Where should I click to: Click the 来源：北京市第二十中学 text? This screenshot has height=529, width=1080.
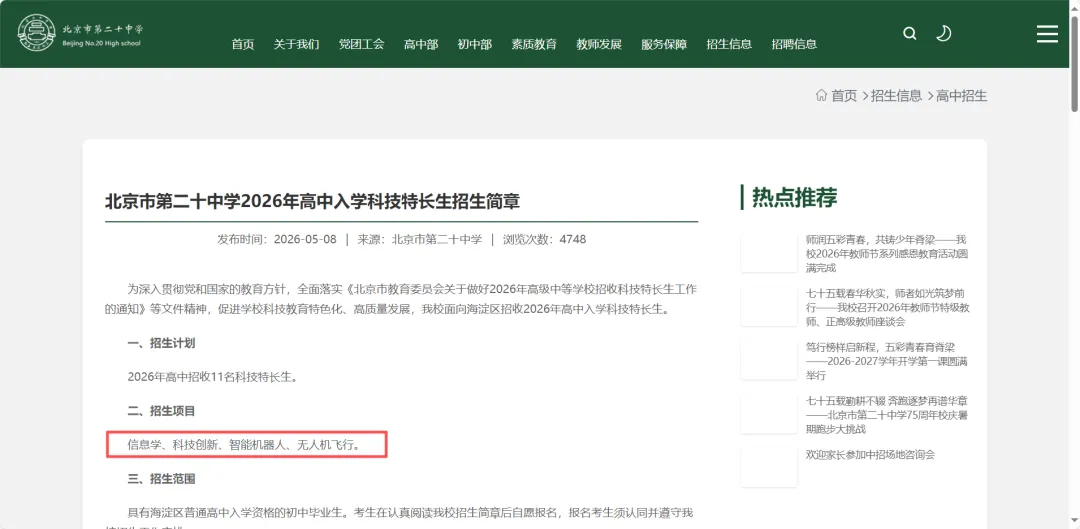(x=419, y=240)
